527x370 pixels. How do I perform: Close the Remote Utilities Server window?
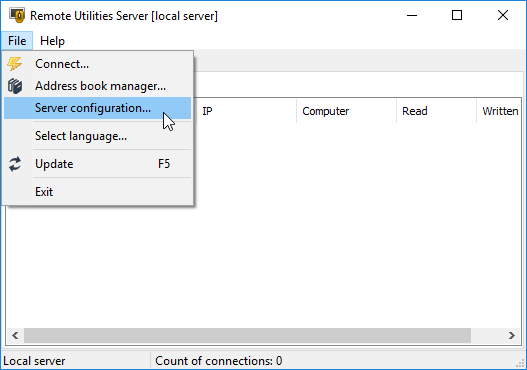click(x=503, y=15)
